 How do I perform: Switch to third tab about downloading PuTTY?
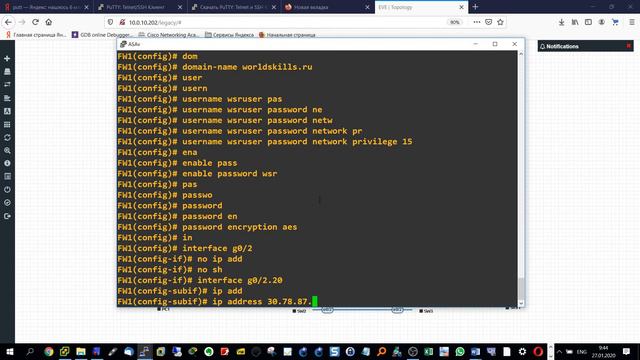234,7
